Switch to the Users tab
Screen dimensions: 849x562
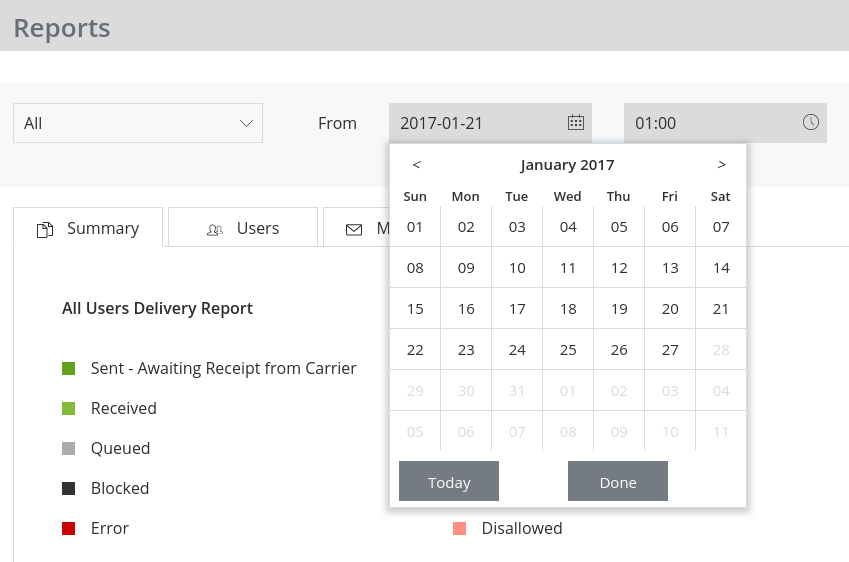[243, 227]
